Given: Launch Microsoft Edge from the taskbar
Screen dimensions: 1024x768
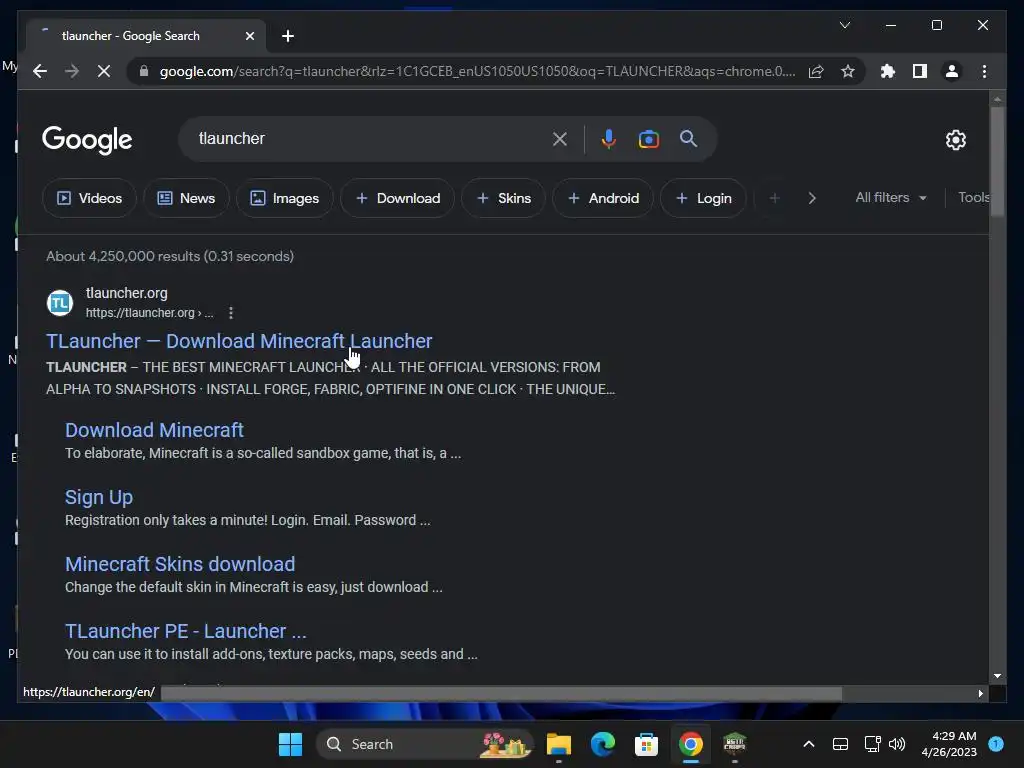Looking at the screenshot, I should (x=602, y=744).
